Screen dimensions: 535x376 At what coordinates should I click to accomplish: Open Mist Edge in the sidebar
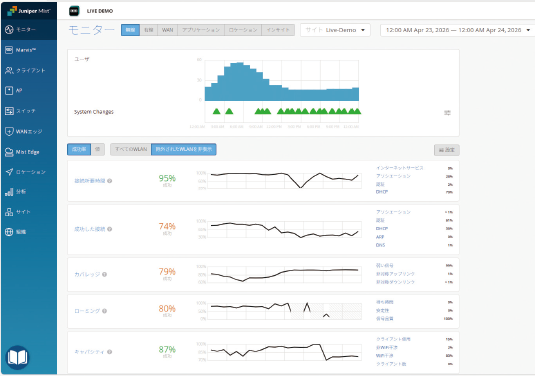pos(29,152)
